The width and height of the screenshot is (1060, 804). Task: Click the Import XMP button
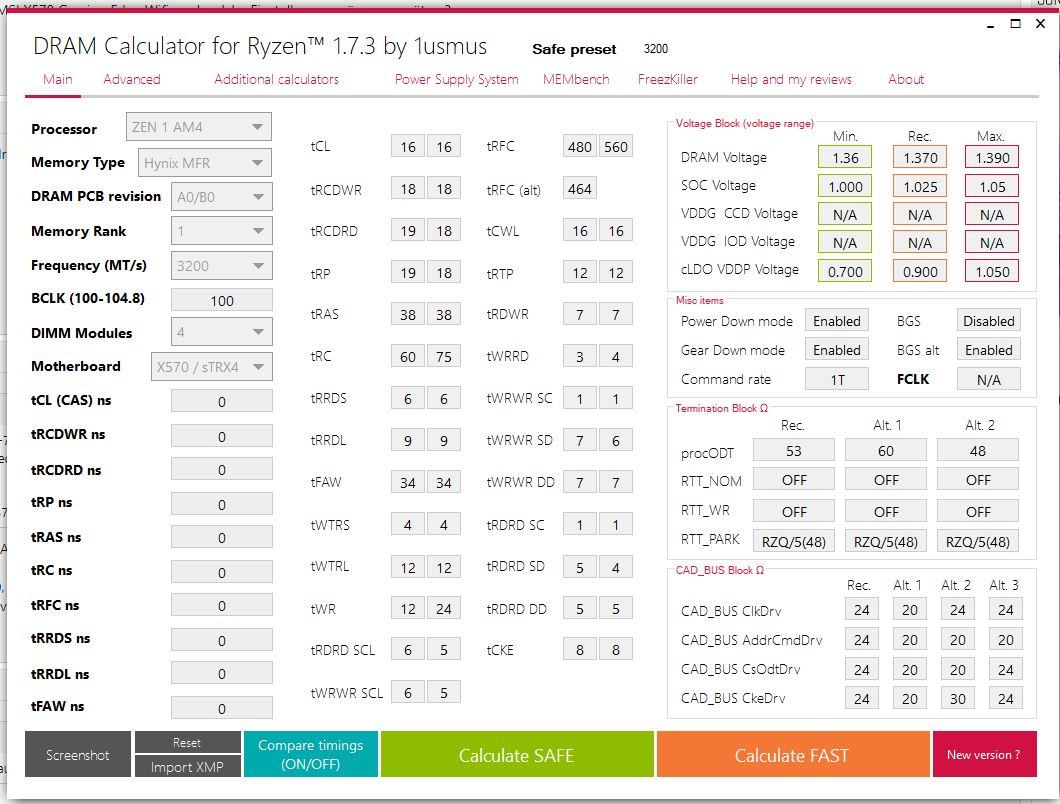(x=187, y=767)
